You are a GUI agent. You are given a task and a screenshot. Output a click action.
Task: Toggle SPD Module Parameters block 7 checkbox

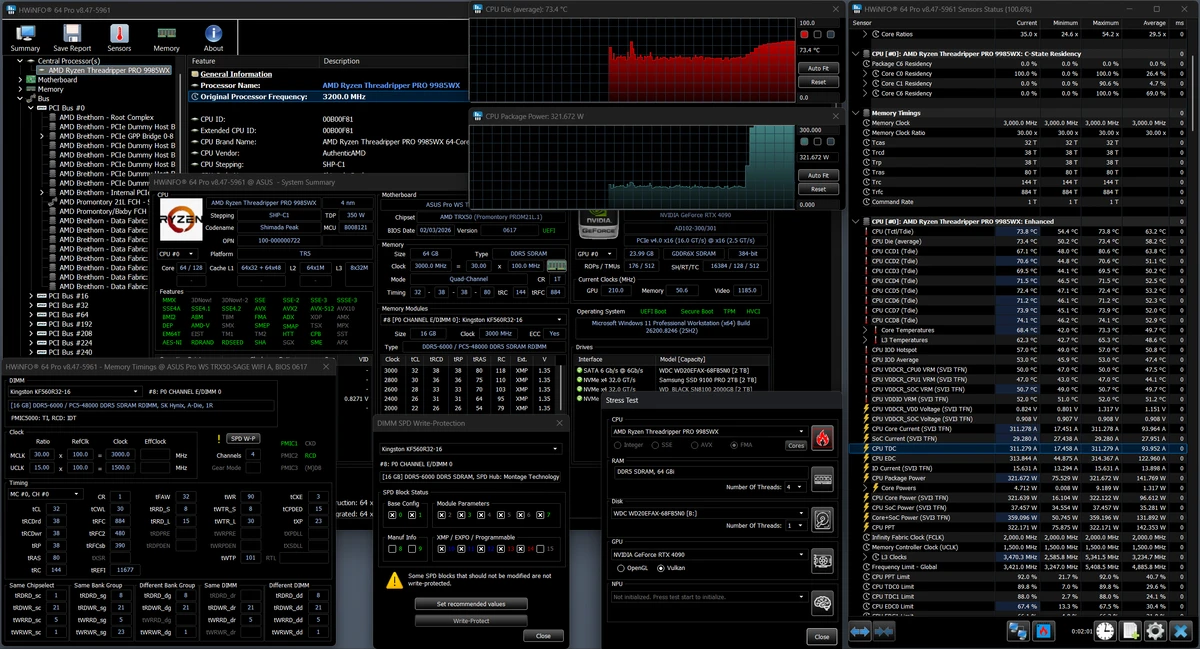[x=540, y=515]
